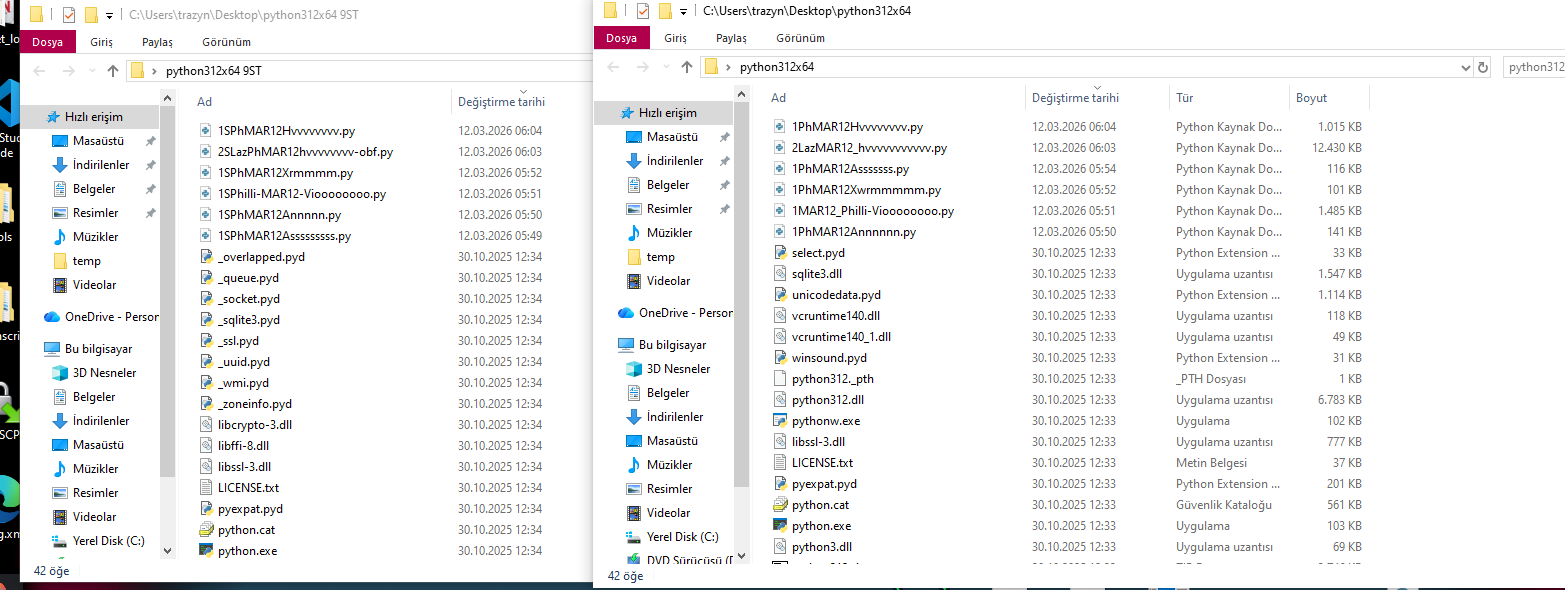1565x590 pixels.
Task: Open the Dosya menu in the 9ST window
Action: pos(47,42)
